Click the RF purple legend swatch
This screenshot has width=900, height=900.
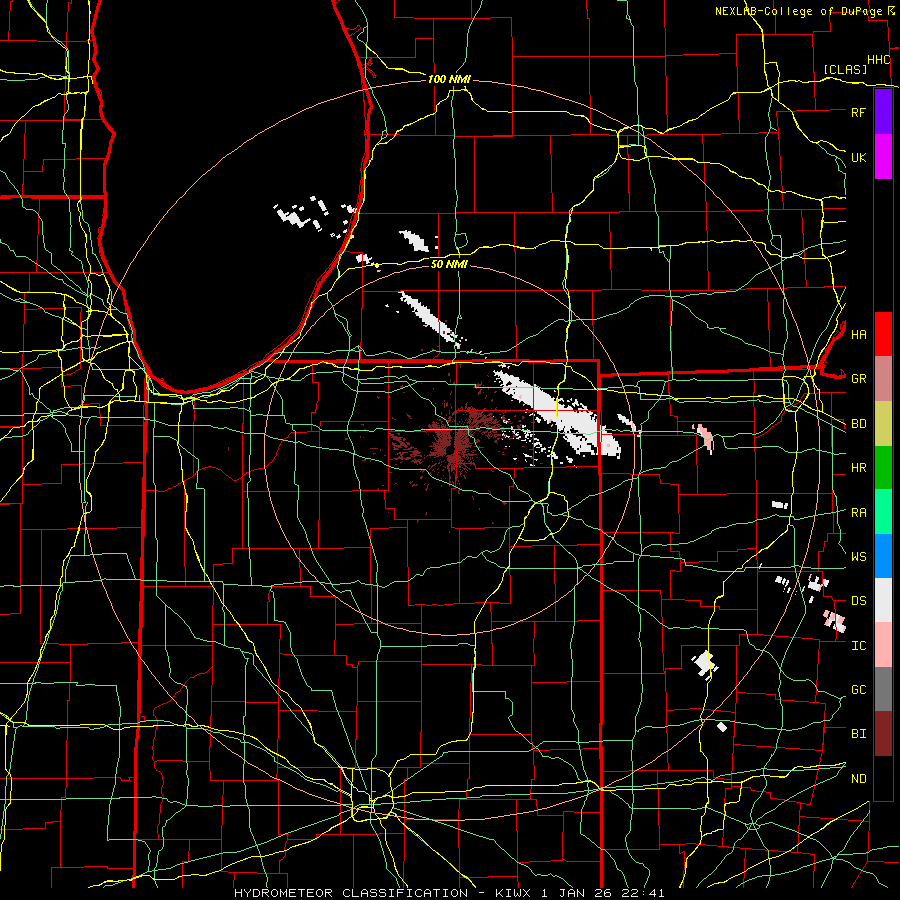click(x=883, y=112)
